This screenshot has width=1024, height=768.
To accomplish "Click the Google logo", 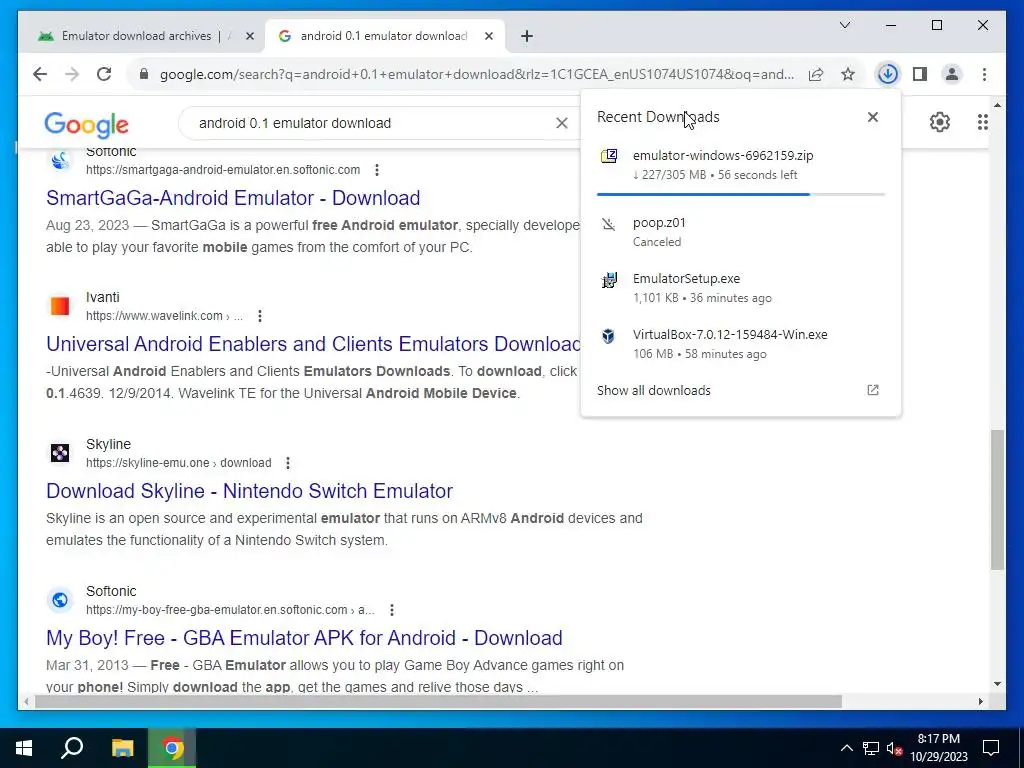I will click(x=86, y=124).
